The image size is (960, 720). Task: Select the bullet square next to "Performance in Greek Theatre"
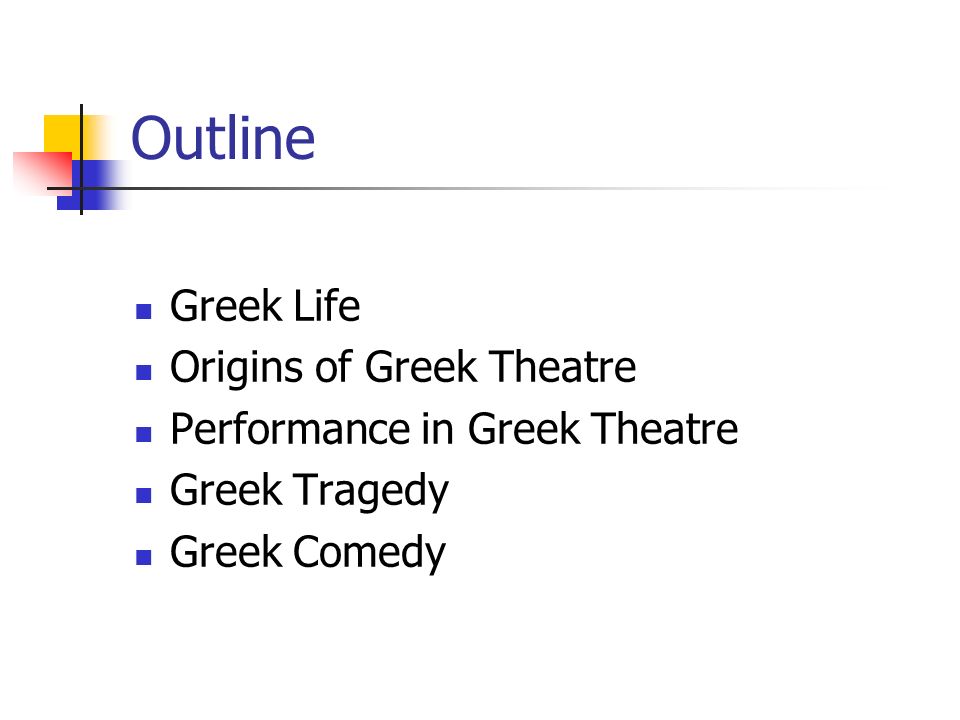[143, 434]
